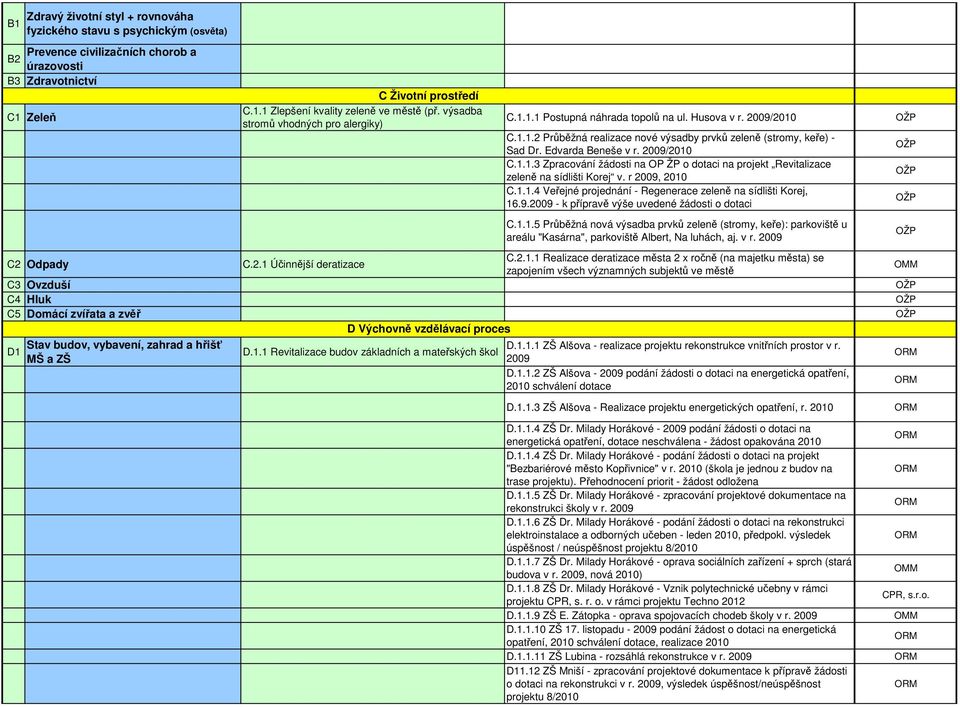Click 'Bezbariérové město Kopřivnice' cell
The width and height of the screenshot is (960, 707).
680,468
